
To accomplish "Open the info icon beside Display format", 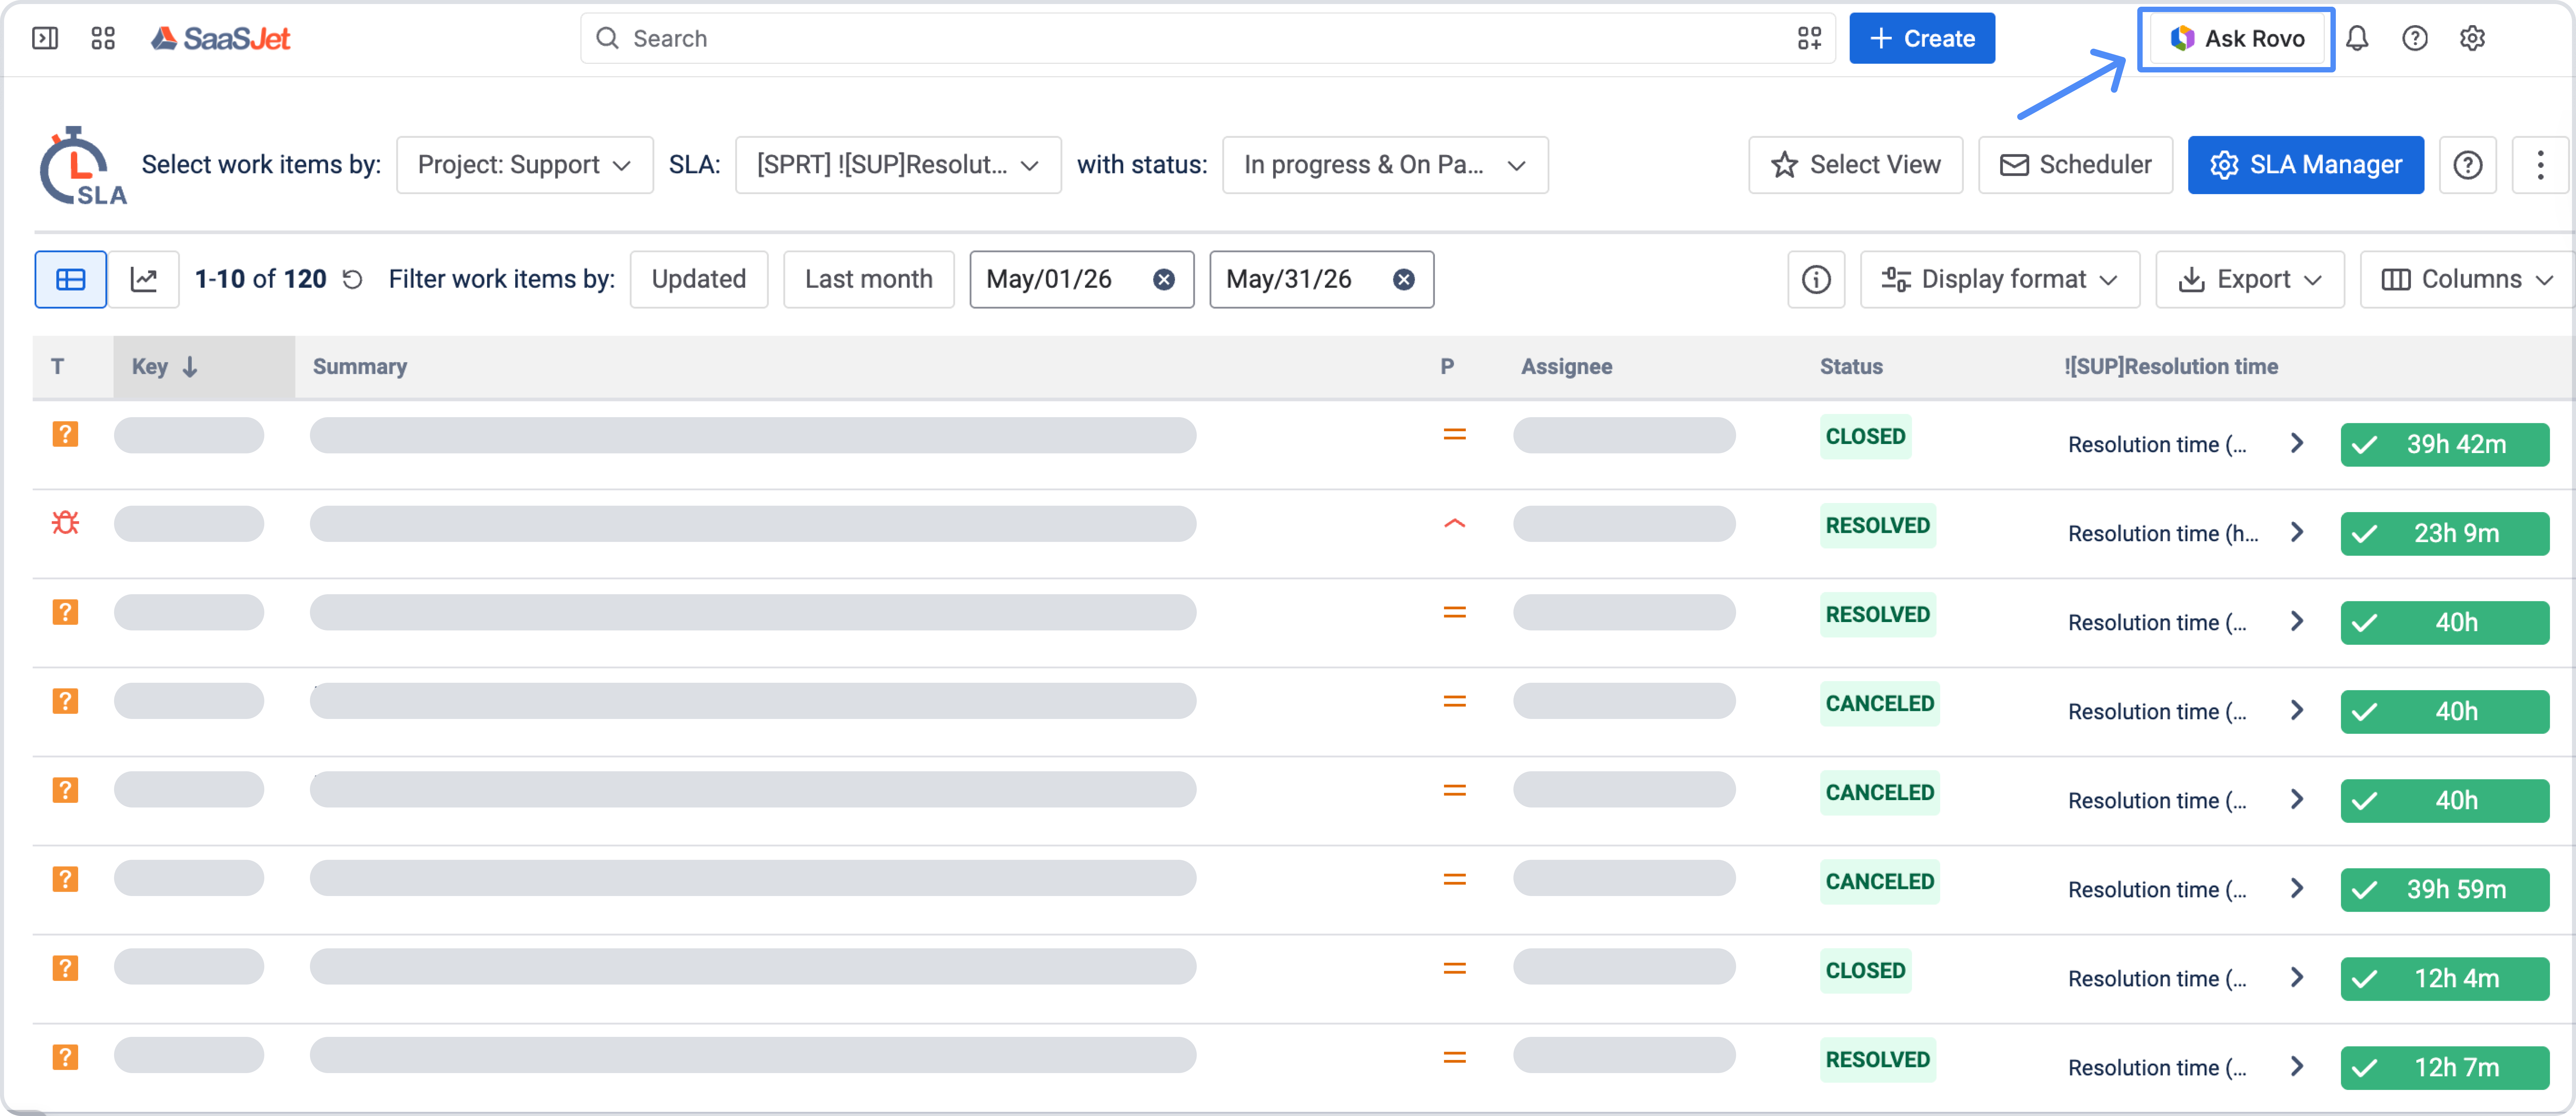I will tap(1816, 279).
